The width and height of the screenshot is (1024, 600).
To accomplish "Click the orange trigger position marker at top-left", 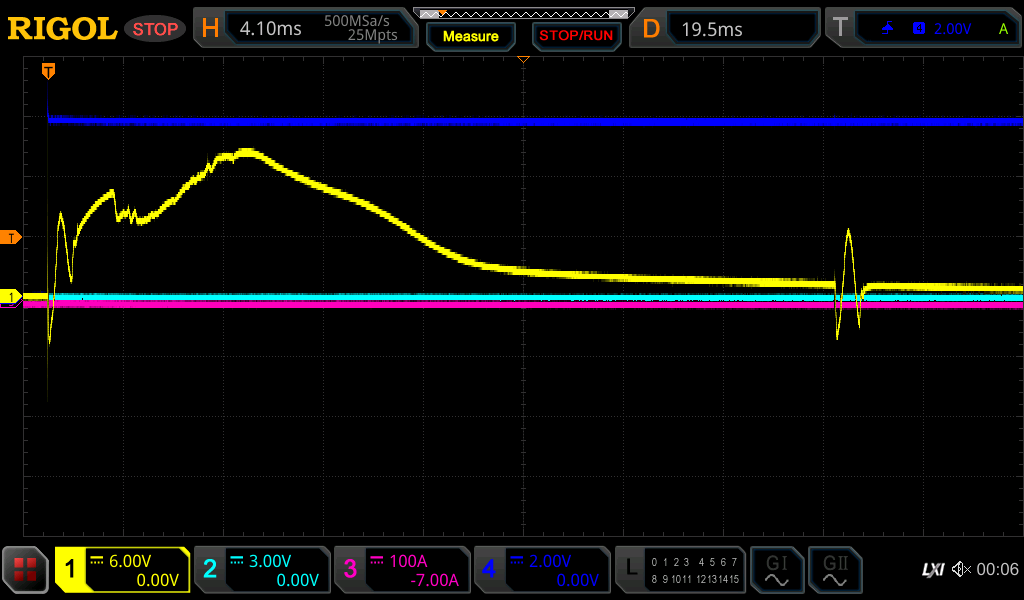I will (x=48, y=71).
